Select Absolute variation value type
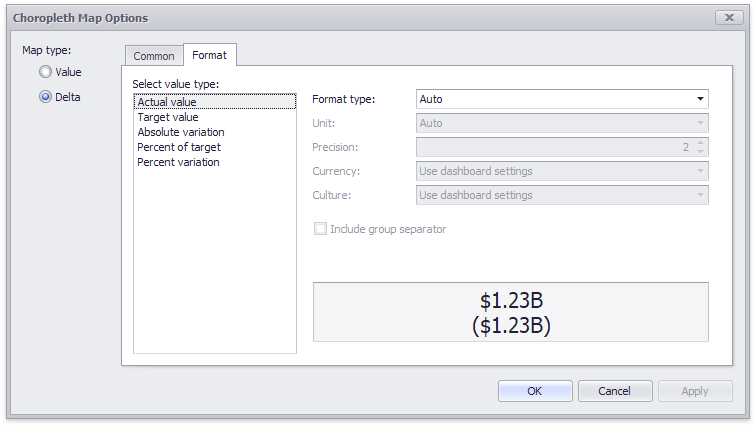This screenshot has width=756, height=427. (x=180, y=132)
